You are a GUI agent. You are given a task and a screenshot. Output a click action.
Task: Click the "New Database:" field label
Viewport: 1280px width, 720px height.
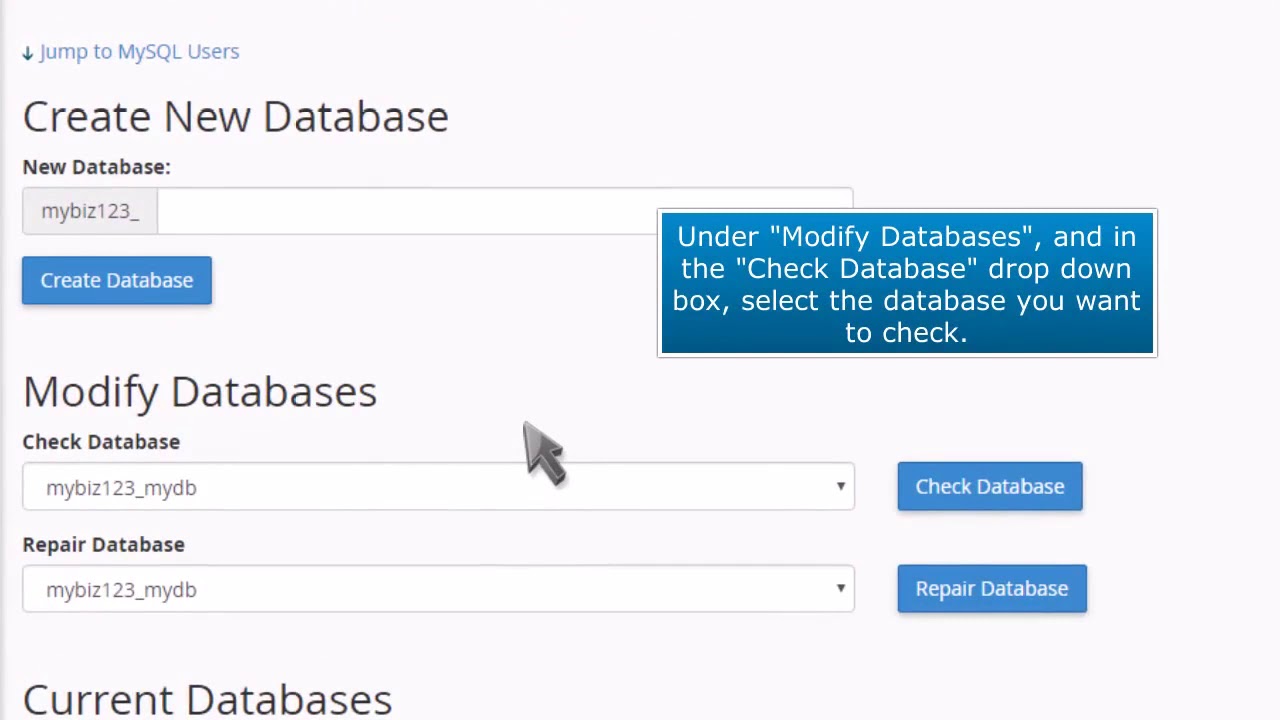pos(97,167)
